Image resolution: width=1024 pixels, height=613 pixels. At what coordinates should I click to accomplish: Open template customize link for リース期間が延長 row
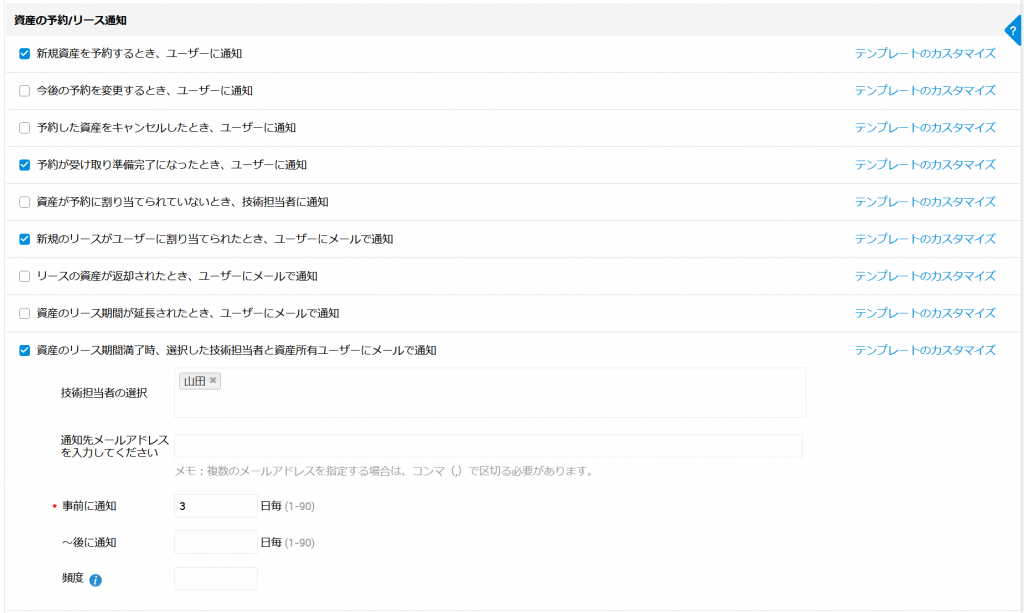click(925, 313)
